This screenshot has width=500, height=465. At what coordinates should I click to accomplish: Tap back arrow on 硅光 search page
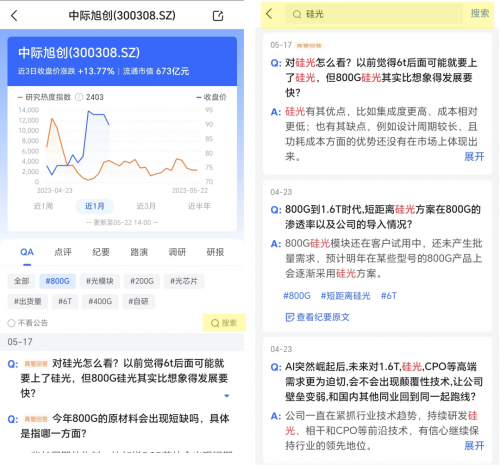click(x=269, y=14)
